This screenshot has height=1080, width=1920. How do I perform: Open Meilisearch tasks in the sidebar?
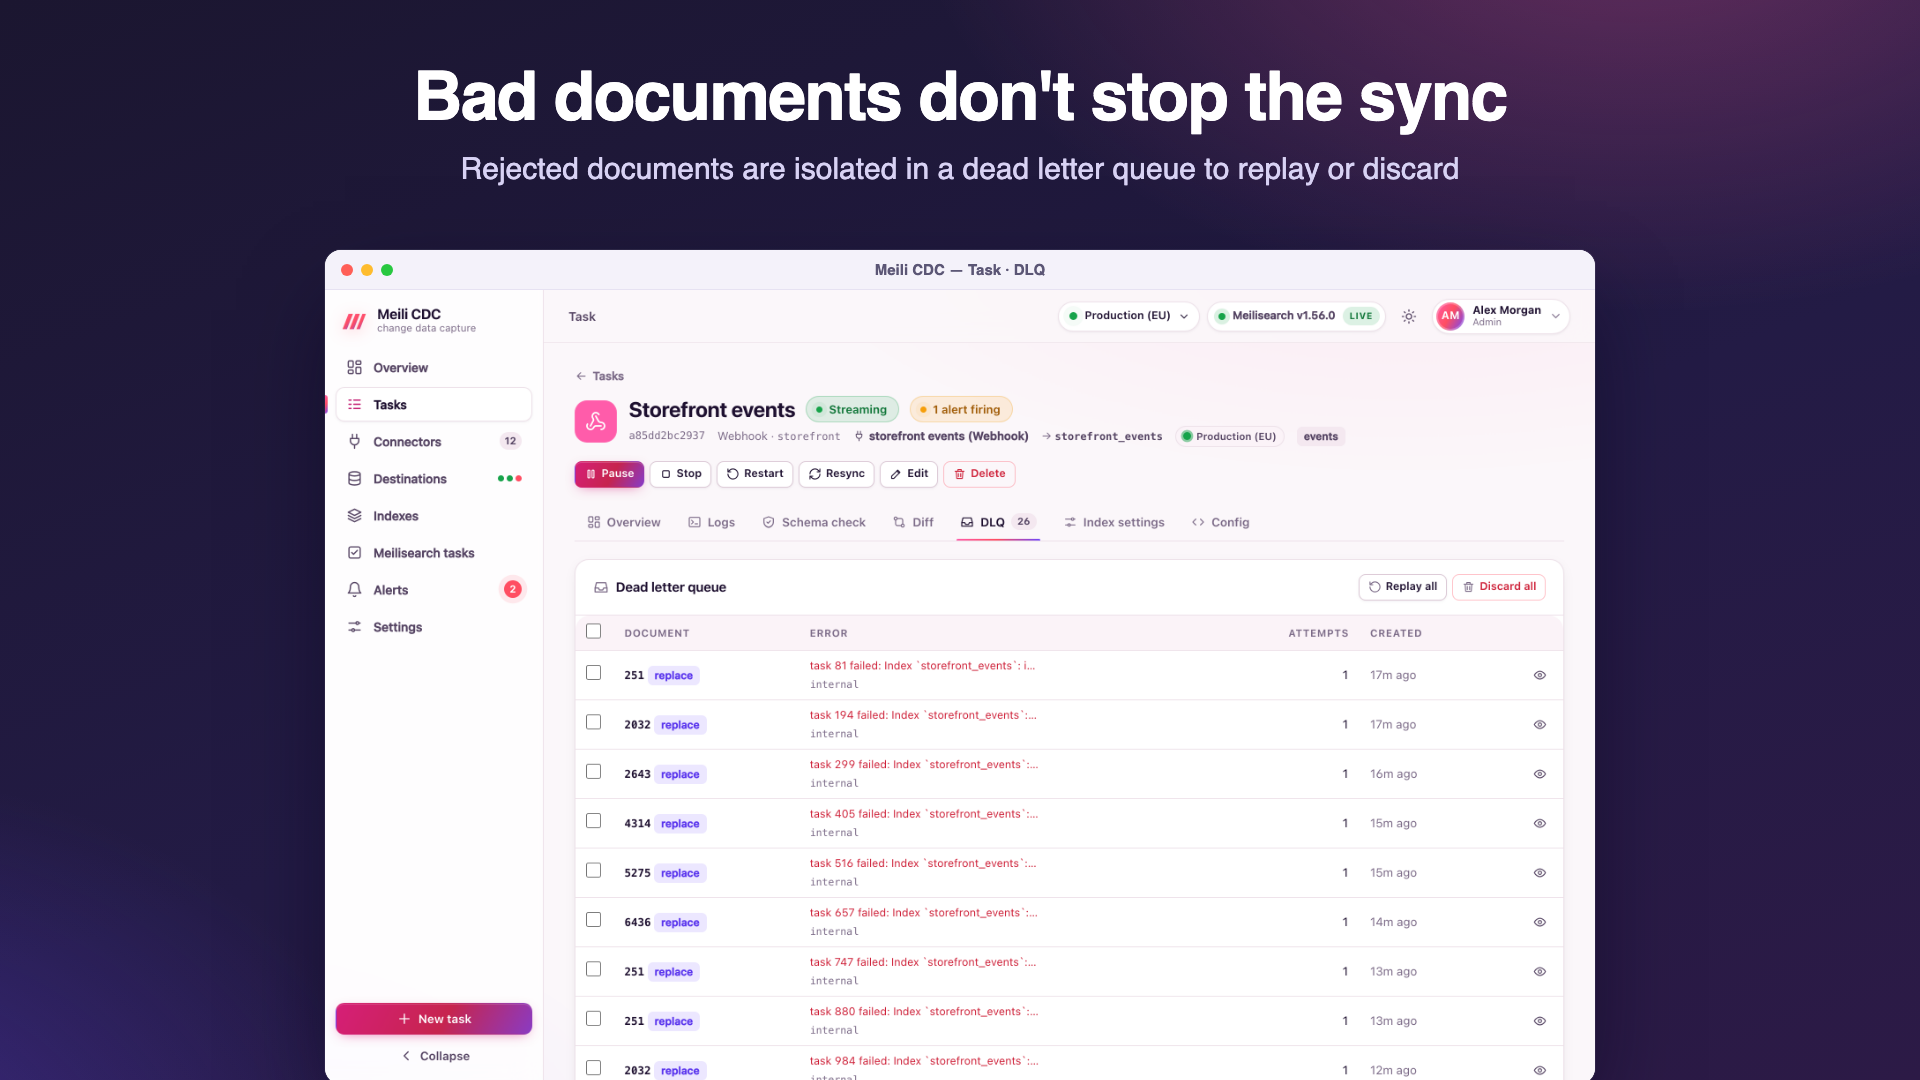coord(434,553)
